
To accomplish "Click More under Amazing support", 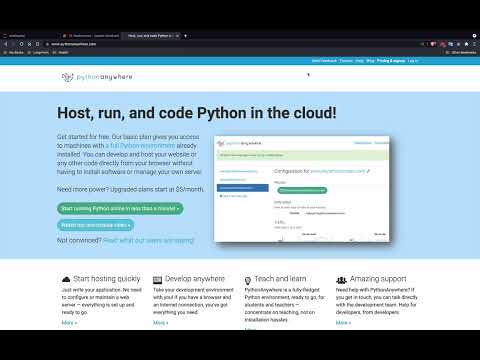I will [x=343, y=323].
